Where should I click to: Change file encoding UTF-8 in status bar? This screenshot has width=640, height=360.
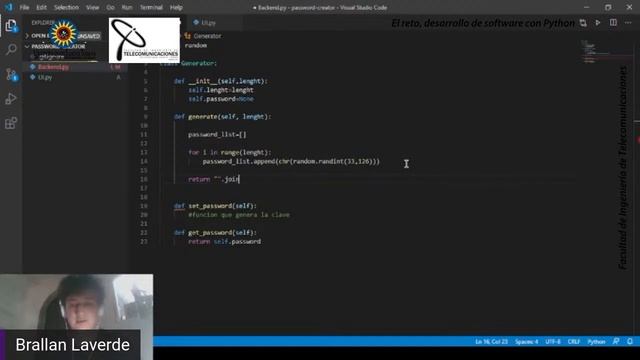point(553,341)
